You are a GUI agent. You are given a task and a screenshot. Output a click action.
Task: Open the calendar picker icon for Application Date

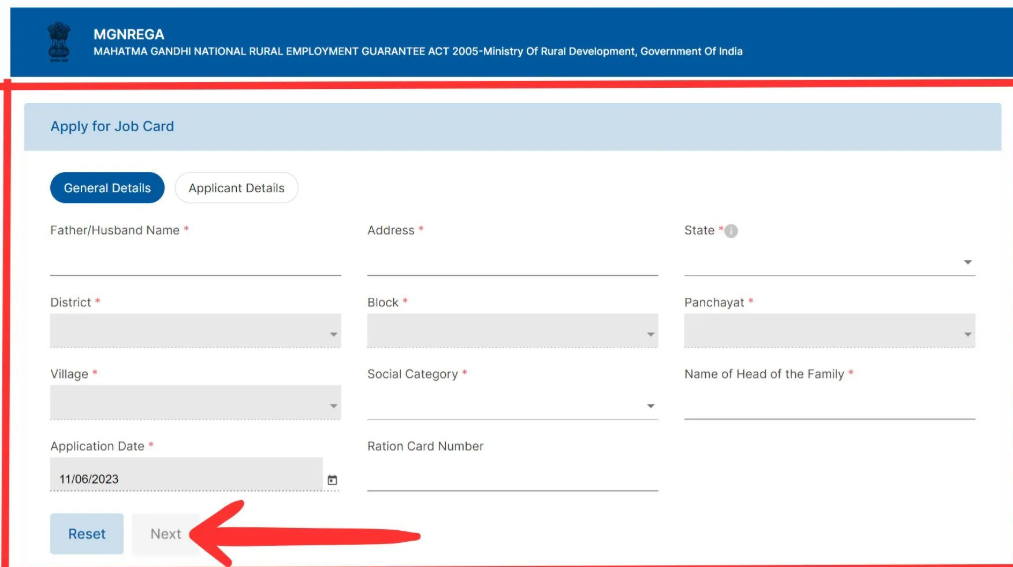point(332,480)
